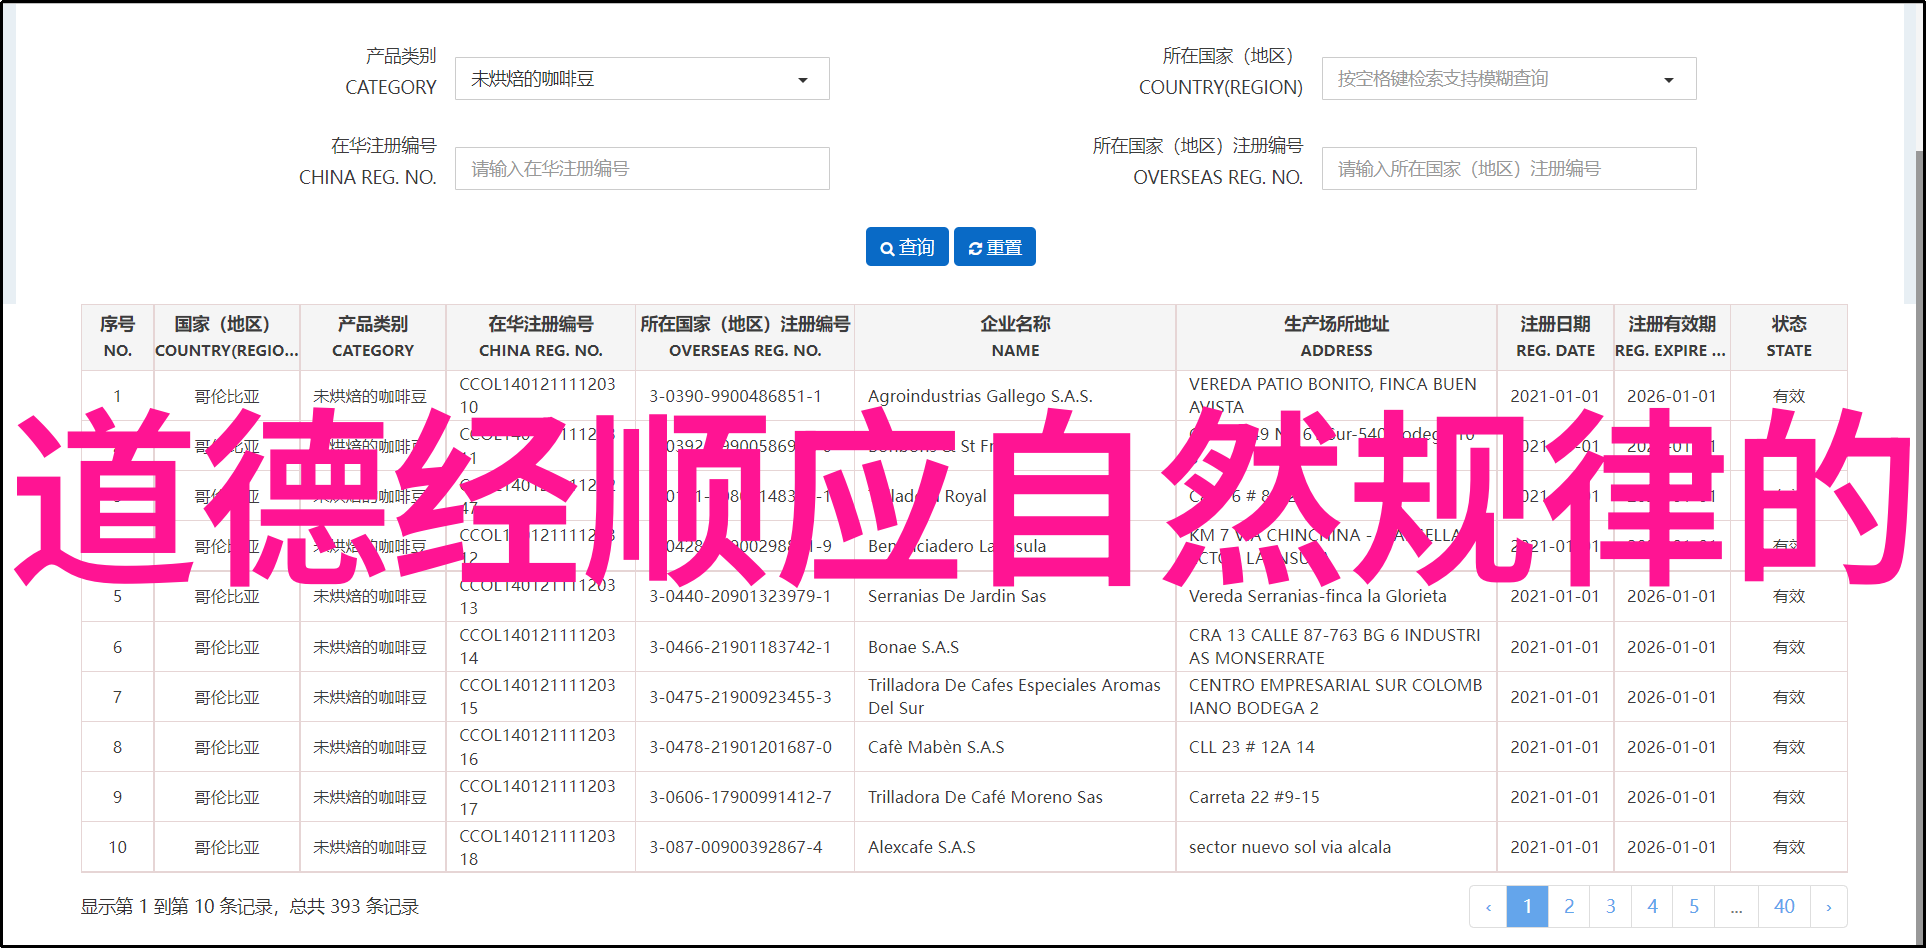
Task: Click the China Reg. No. input field
Action: (x=642, y=169)
